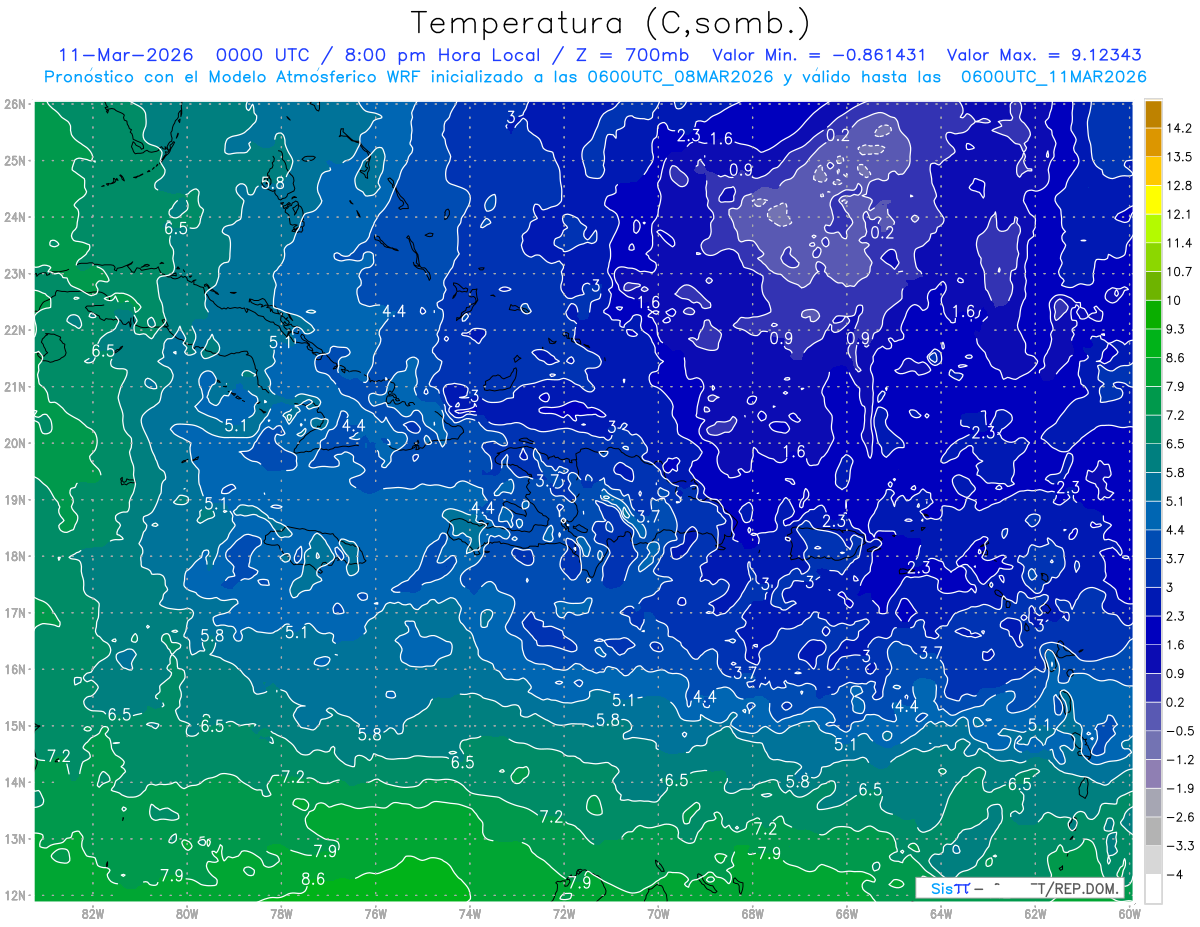Click the '10' value on the color scale
Viewport: 1200px width, 927px height.
1173,300
